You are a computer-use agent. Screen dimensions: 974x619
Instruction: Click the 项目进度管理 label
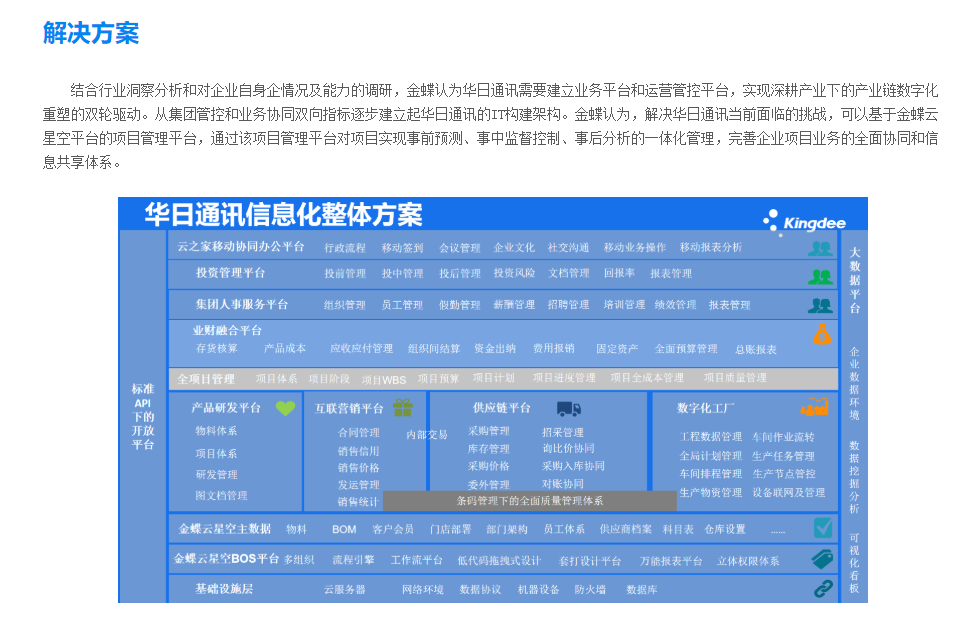[x=564, y=377]
